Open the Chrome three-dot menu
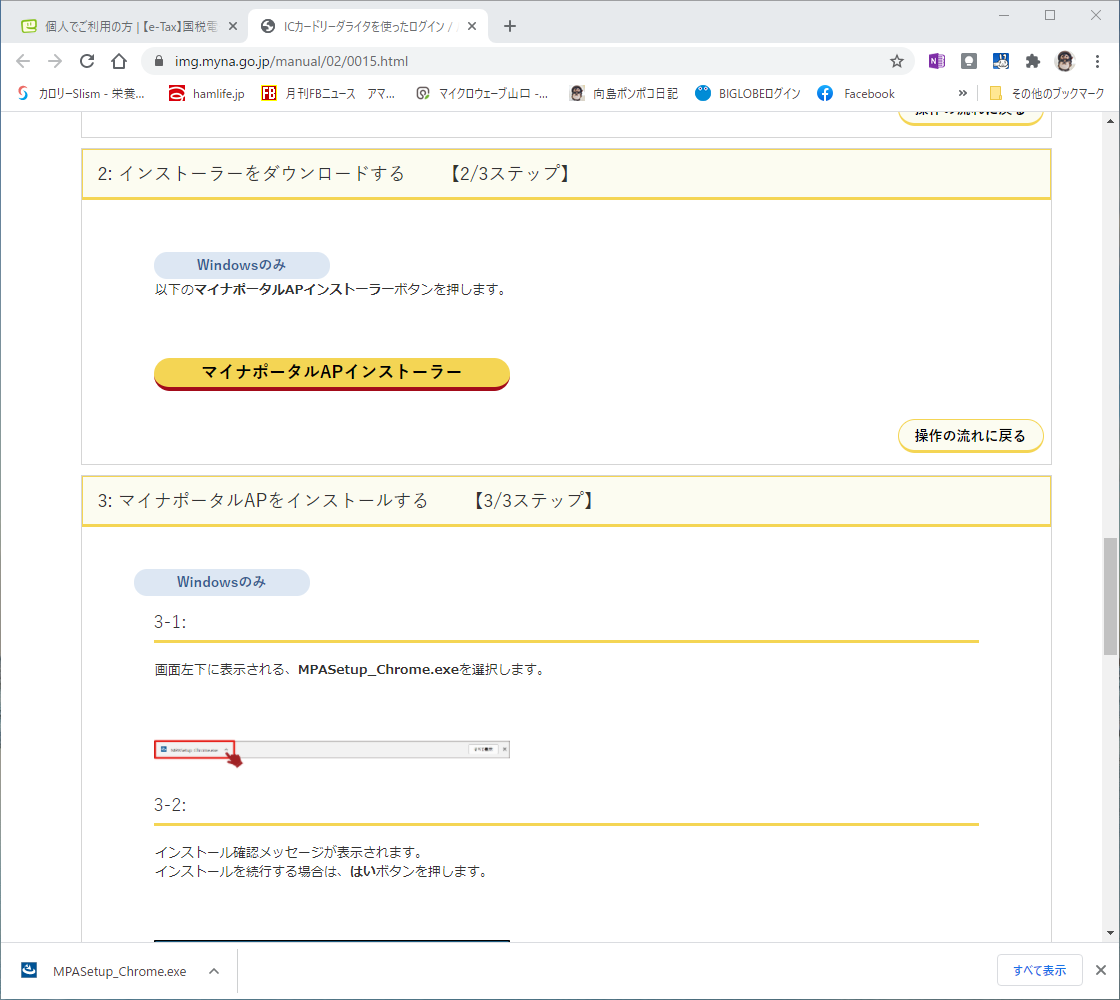This screenshot has height=1000, width=1120. pos(1098,61)
